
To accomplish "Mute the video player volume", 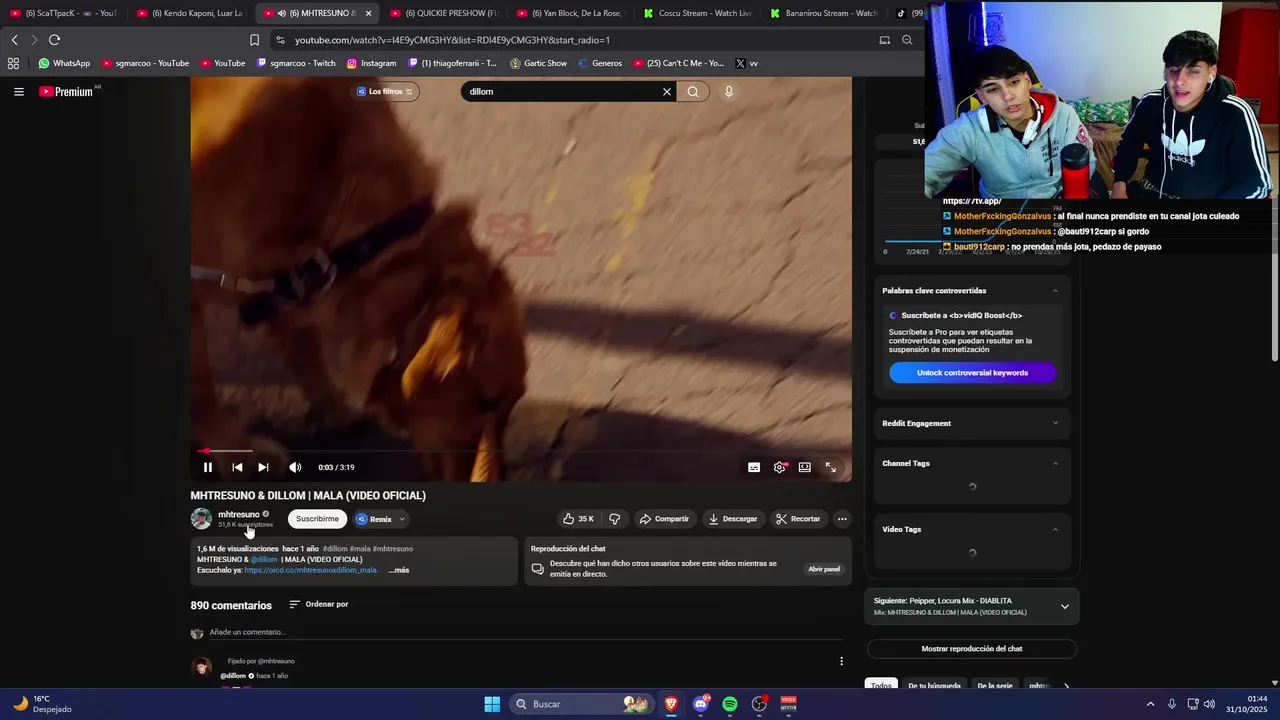I will [x=295, y=467].
